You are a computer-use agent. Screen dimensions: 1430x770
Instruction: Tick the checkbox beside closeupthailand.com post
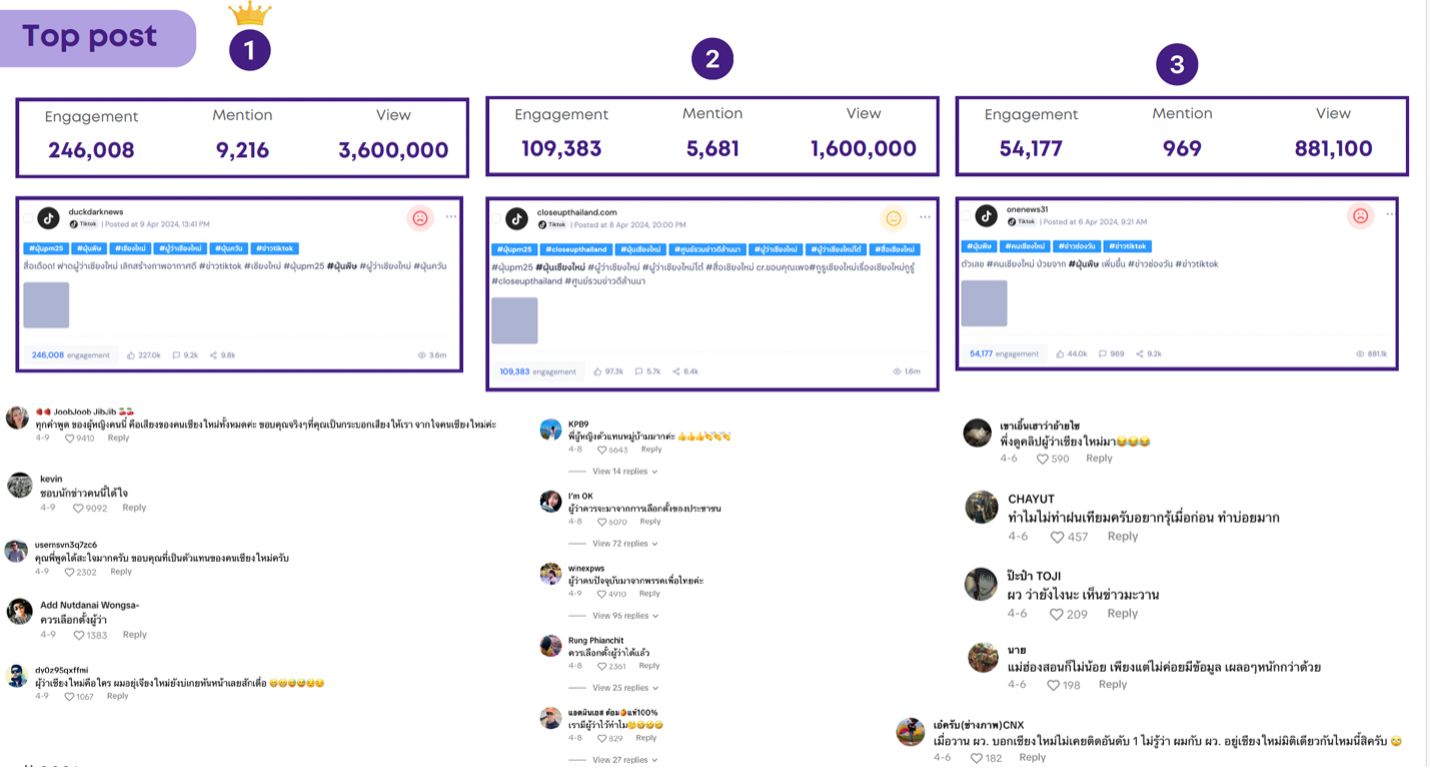(x=497, y=218)
